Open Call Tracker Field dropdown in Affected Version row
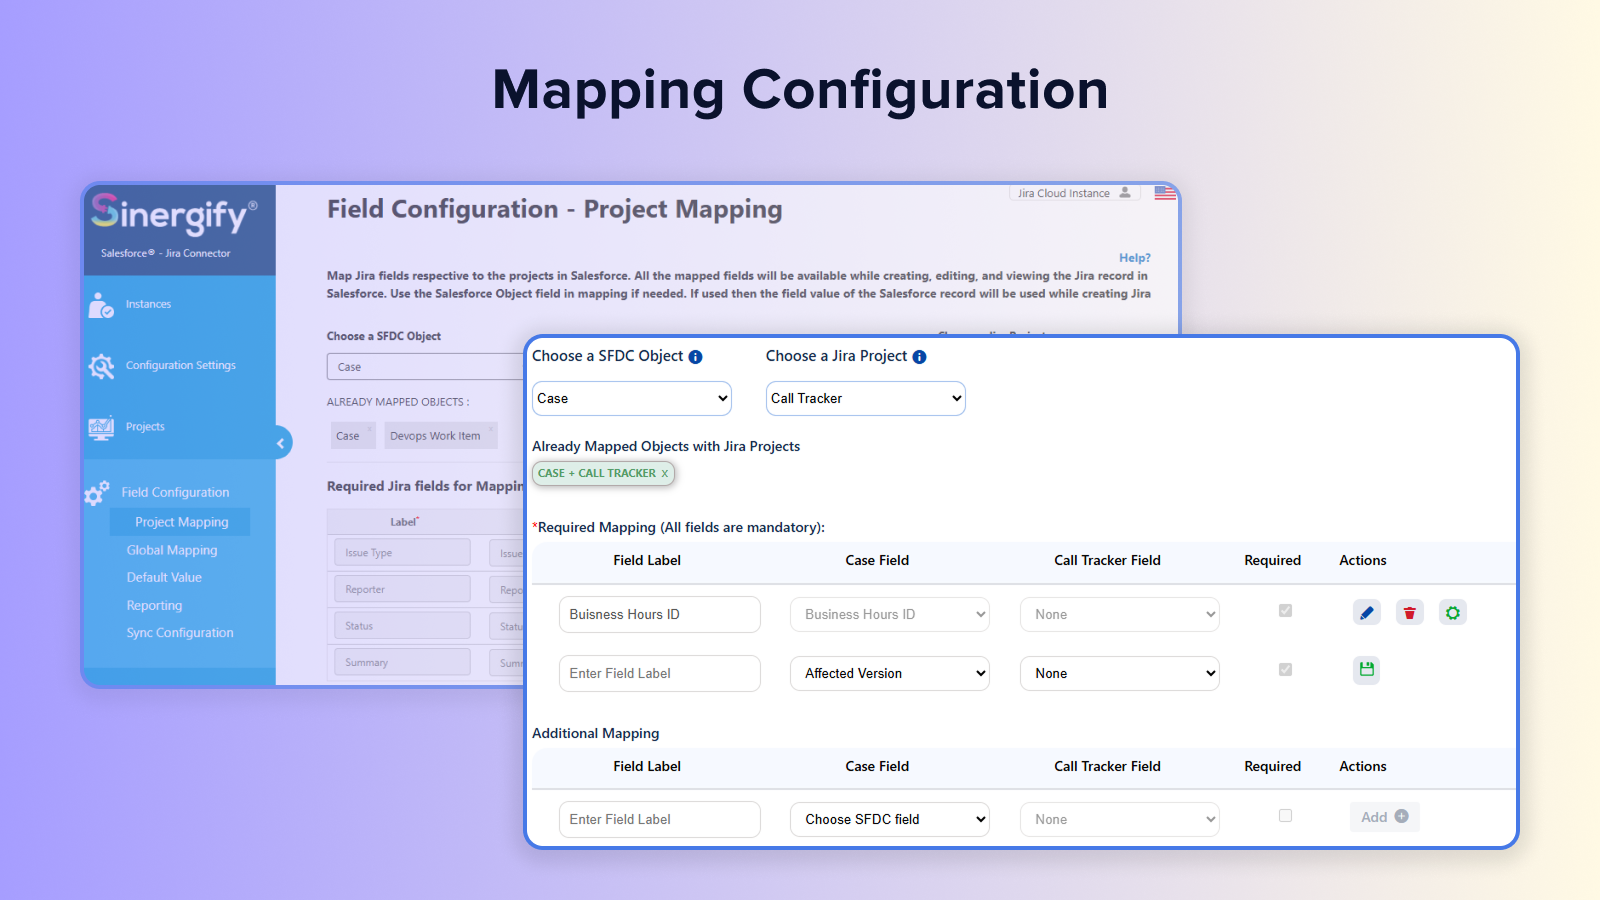Viewport: 1600px width, 900px height. point(1120,673)
